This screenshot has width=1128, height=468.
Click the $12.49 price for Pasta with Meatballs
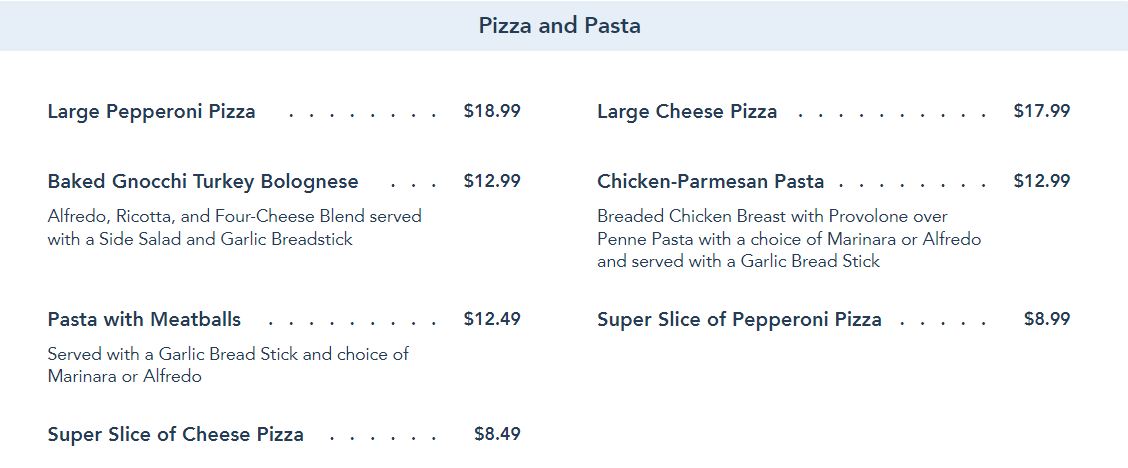[x=492, y=319]
